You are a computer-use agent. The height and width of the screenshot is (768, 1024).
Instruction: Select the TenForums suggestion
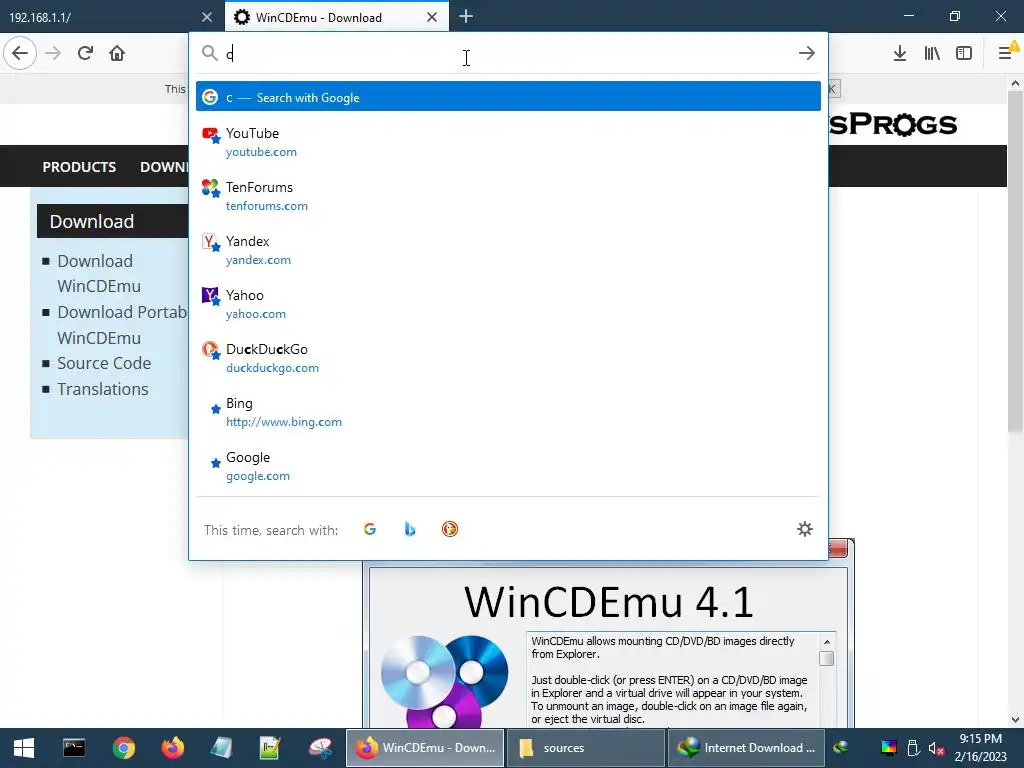[508, 196]
